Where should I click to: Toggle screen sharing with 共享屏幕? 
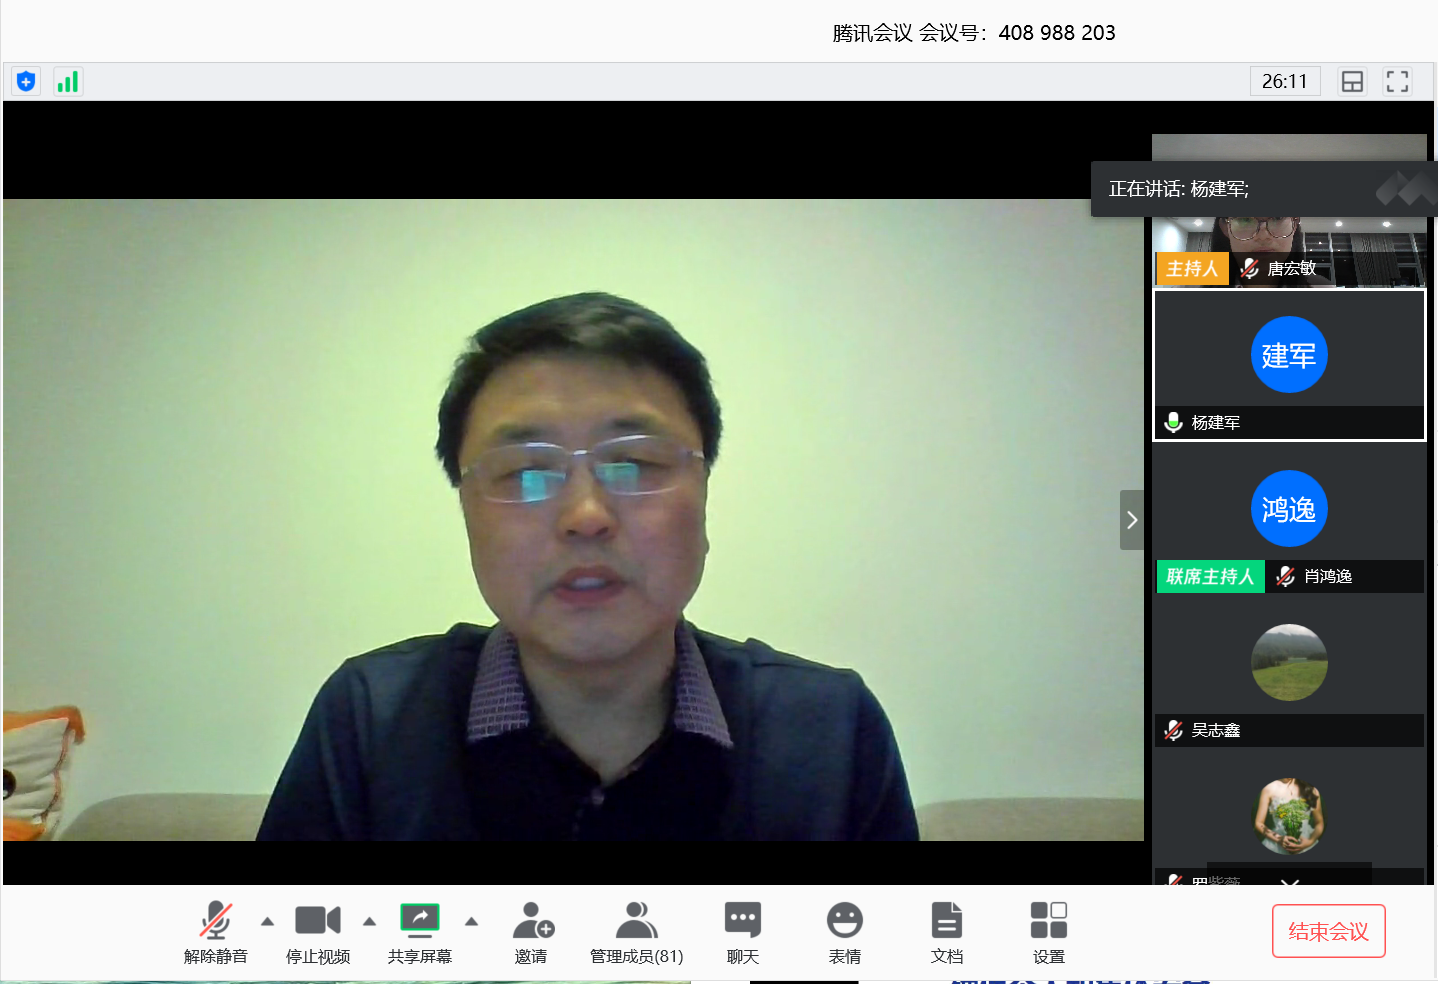coord(420,930)
